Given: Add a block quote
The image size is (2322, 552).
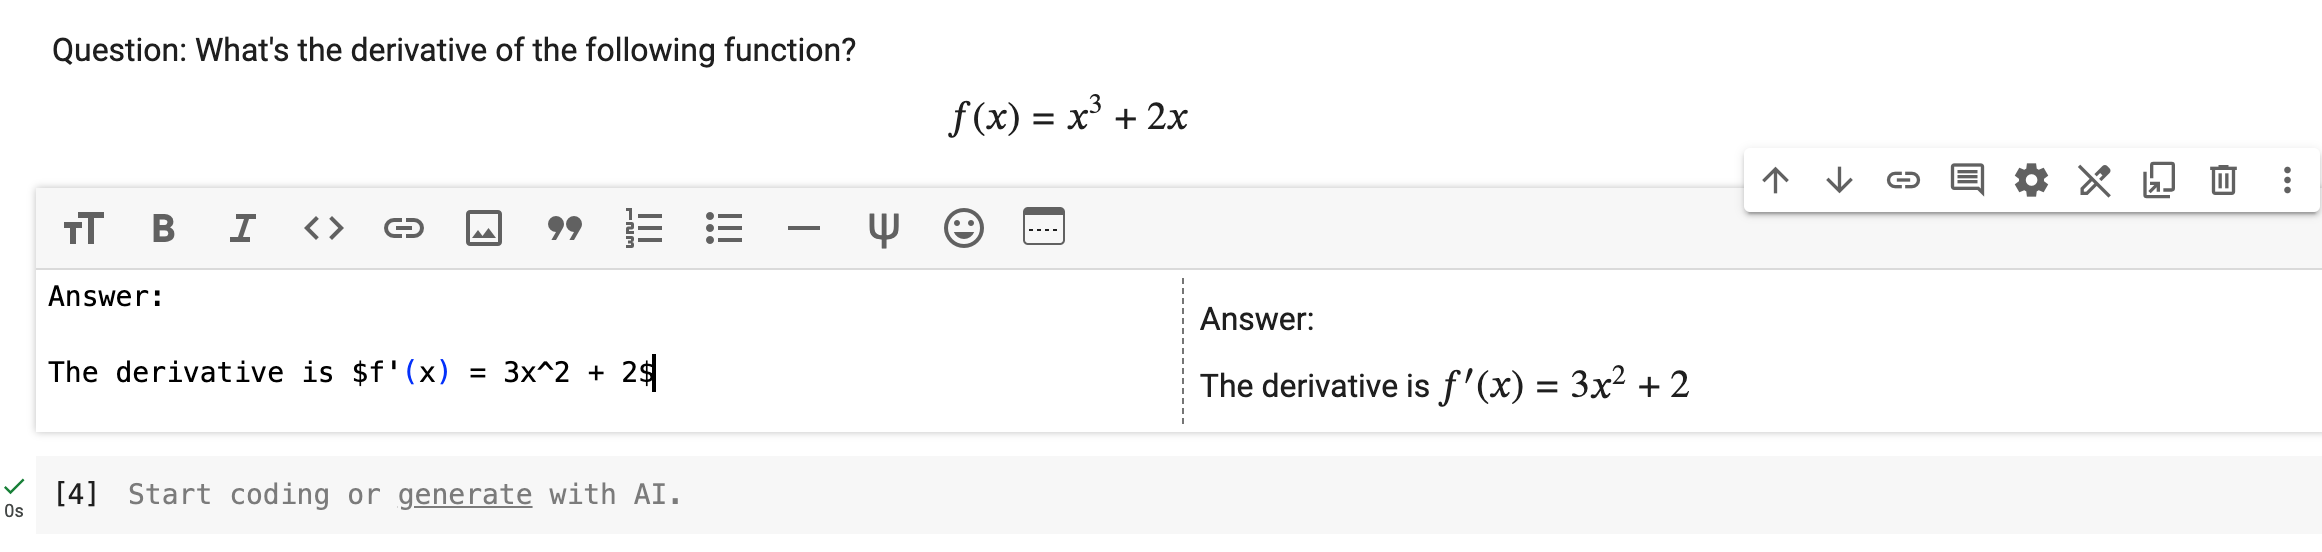Looking at the screenshot, I should click(564, 229).
